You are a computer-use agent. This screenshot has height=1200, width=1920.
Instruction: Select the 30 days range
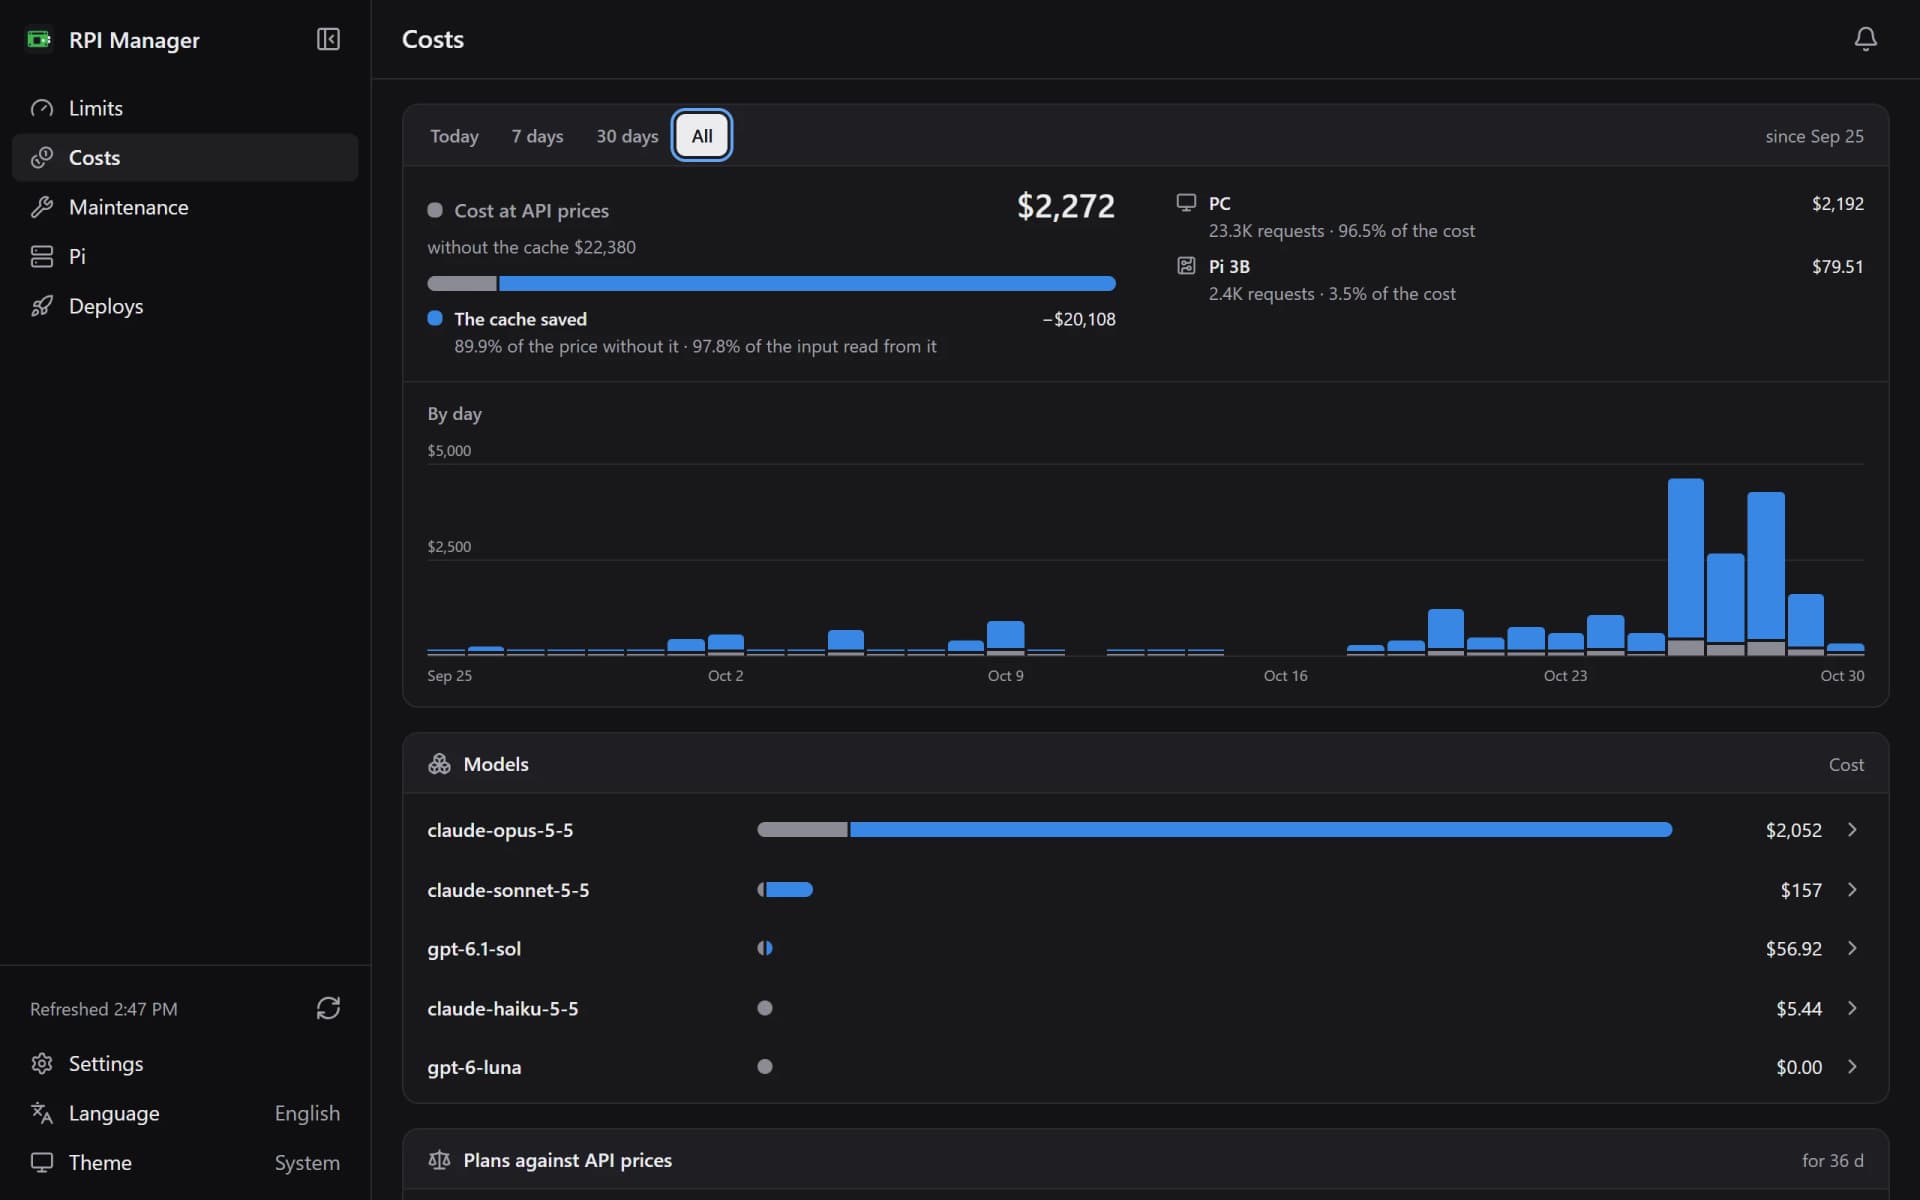coord(627,136)
